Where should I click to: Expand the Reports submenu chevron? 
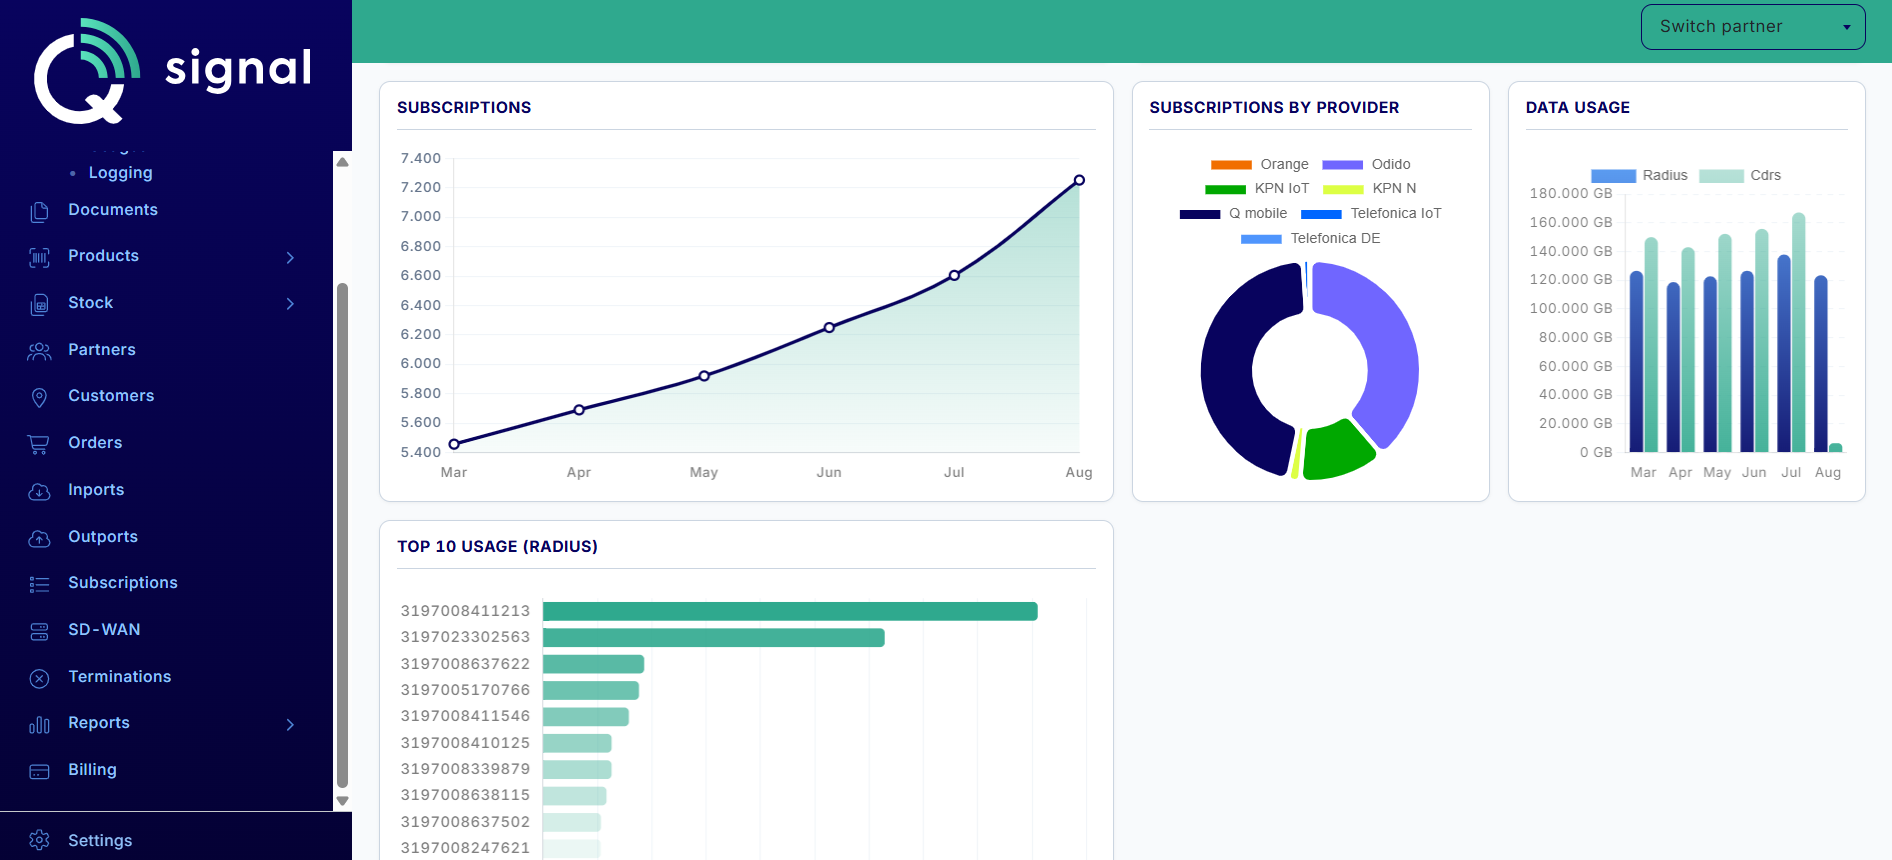[290, 724]
